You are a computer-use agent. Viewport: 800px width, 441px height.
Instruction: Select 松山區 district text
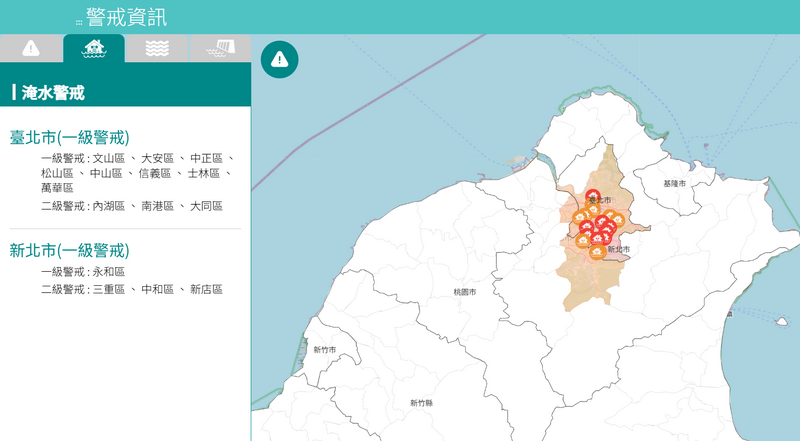point(57,174)
